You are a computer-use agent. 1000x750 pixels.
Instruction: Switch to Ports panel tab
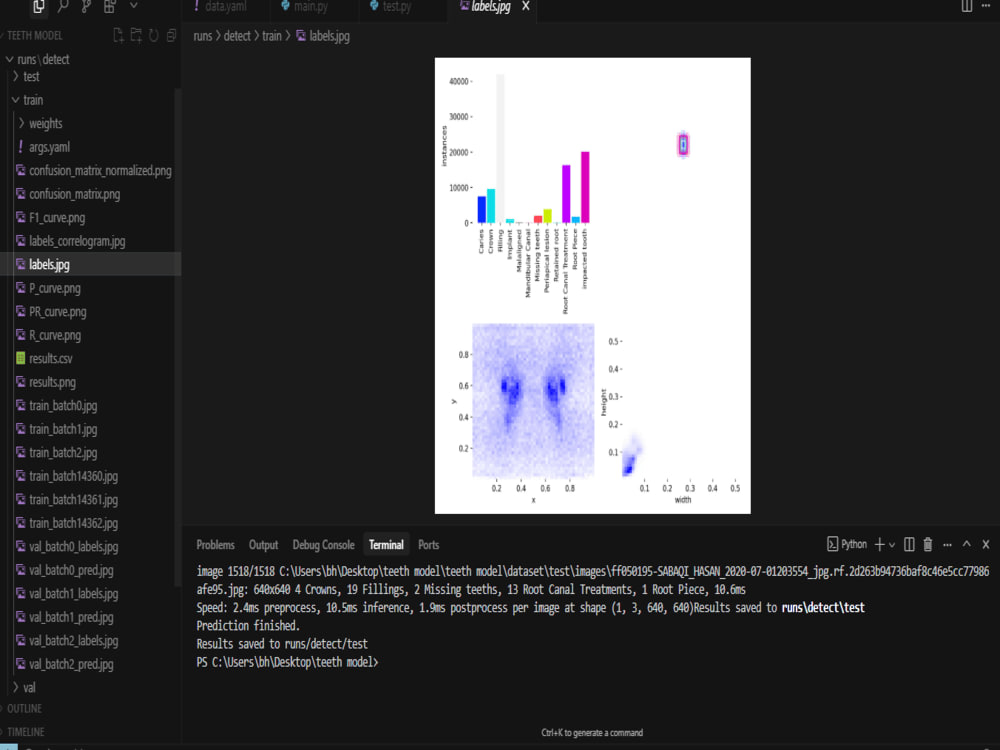[x=429, y=545]
